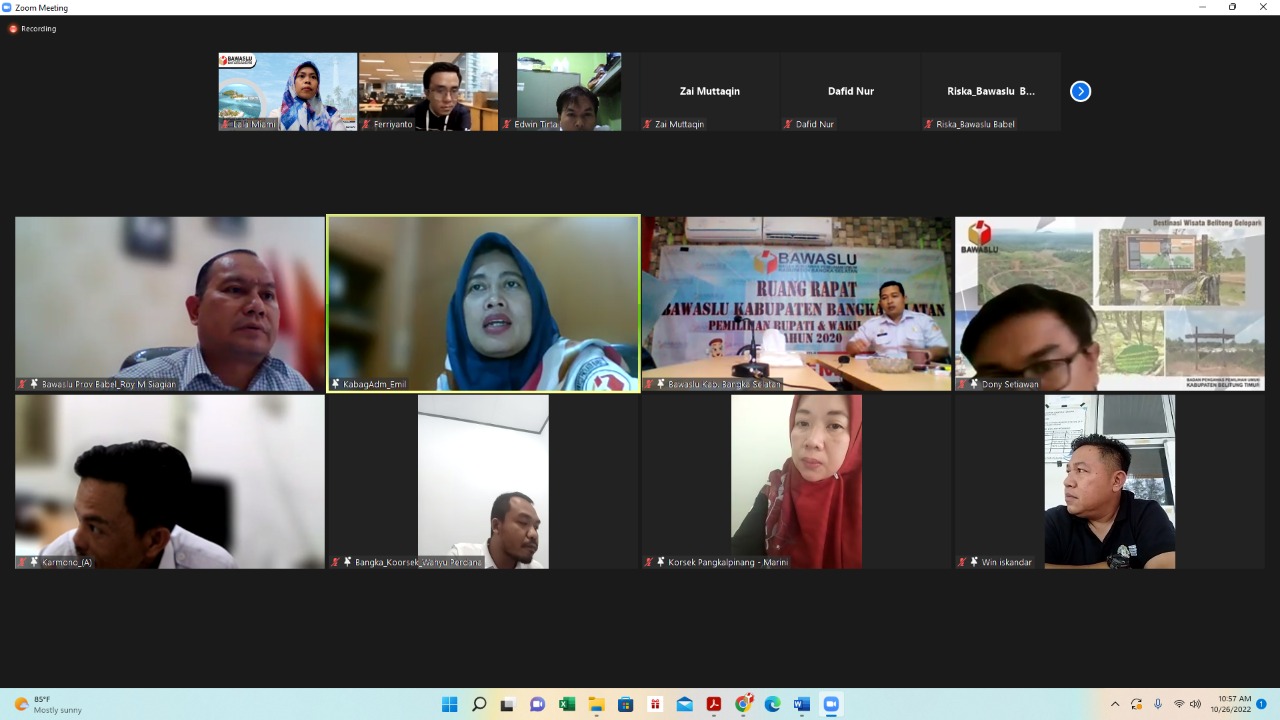Open Microsoft Word in the taskbar
Image resolution: width=1280 pixels, height=720 pixels.
pos(801,704)
